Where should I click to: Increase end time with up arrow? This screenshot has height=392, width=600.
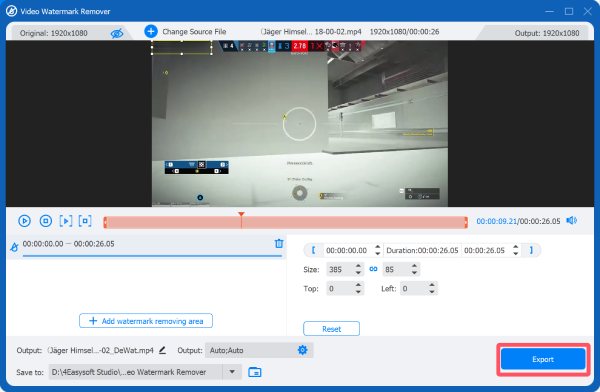click(x=515, y=247)
